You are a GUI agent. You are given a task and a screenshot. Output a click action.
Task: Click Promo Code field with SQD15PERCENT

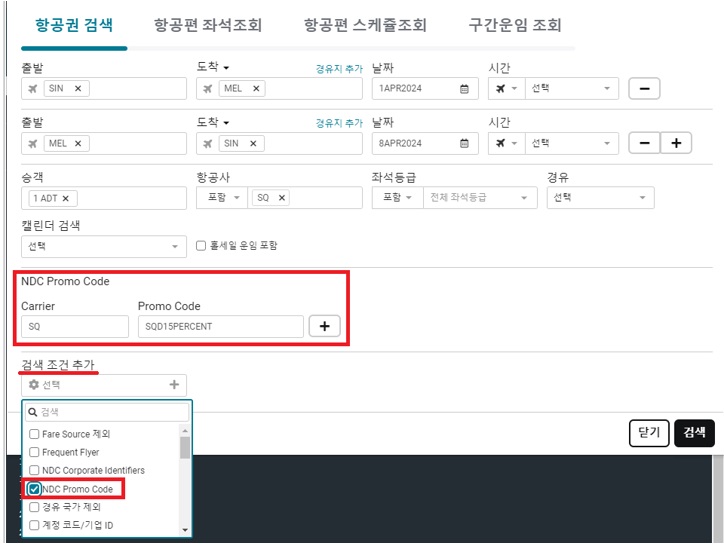tap(221, 327)
